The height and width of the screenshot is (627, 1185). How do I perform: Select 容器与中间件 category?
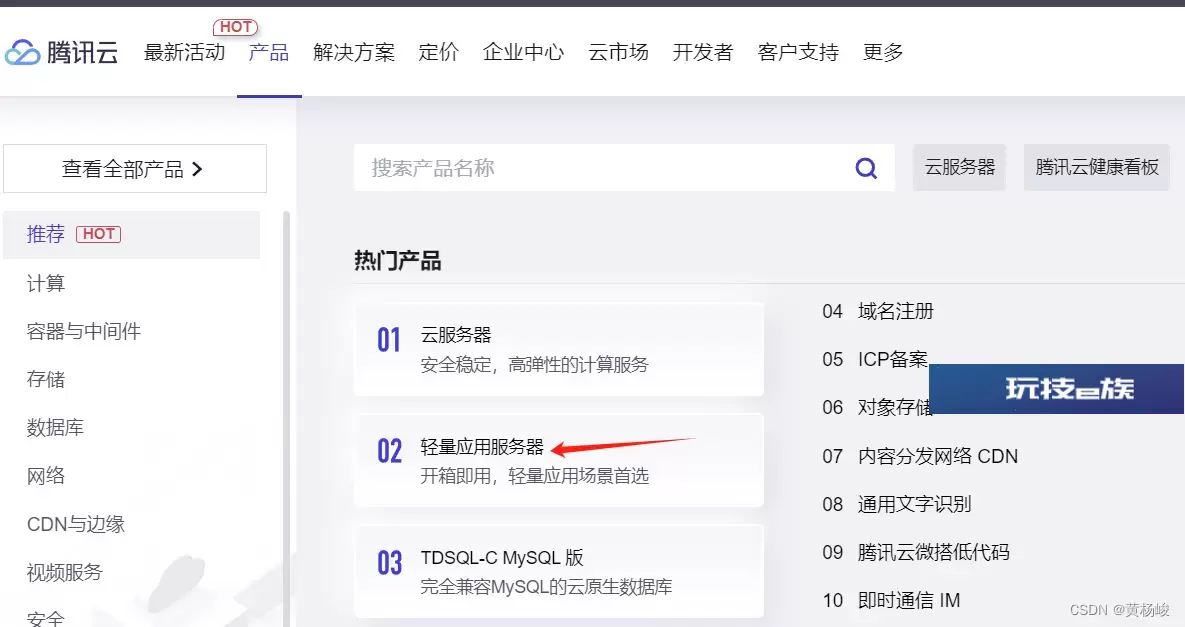pyautogui.click(x=84, y=331)
